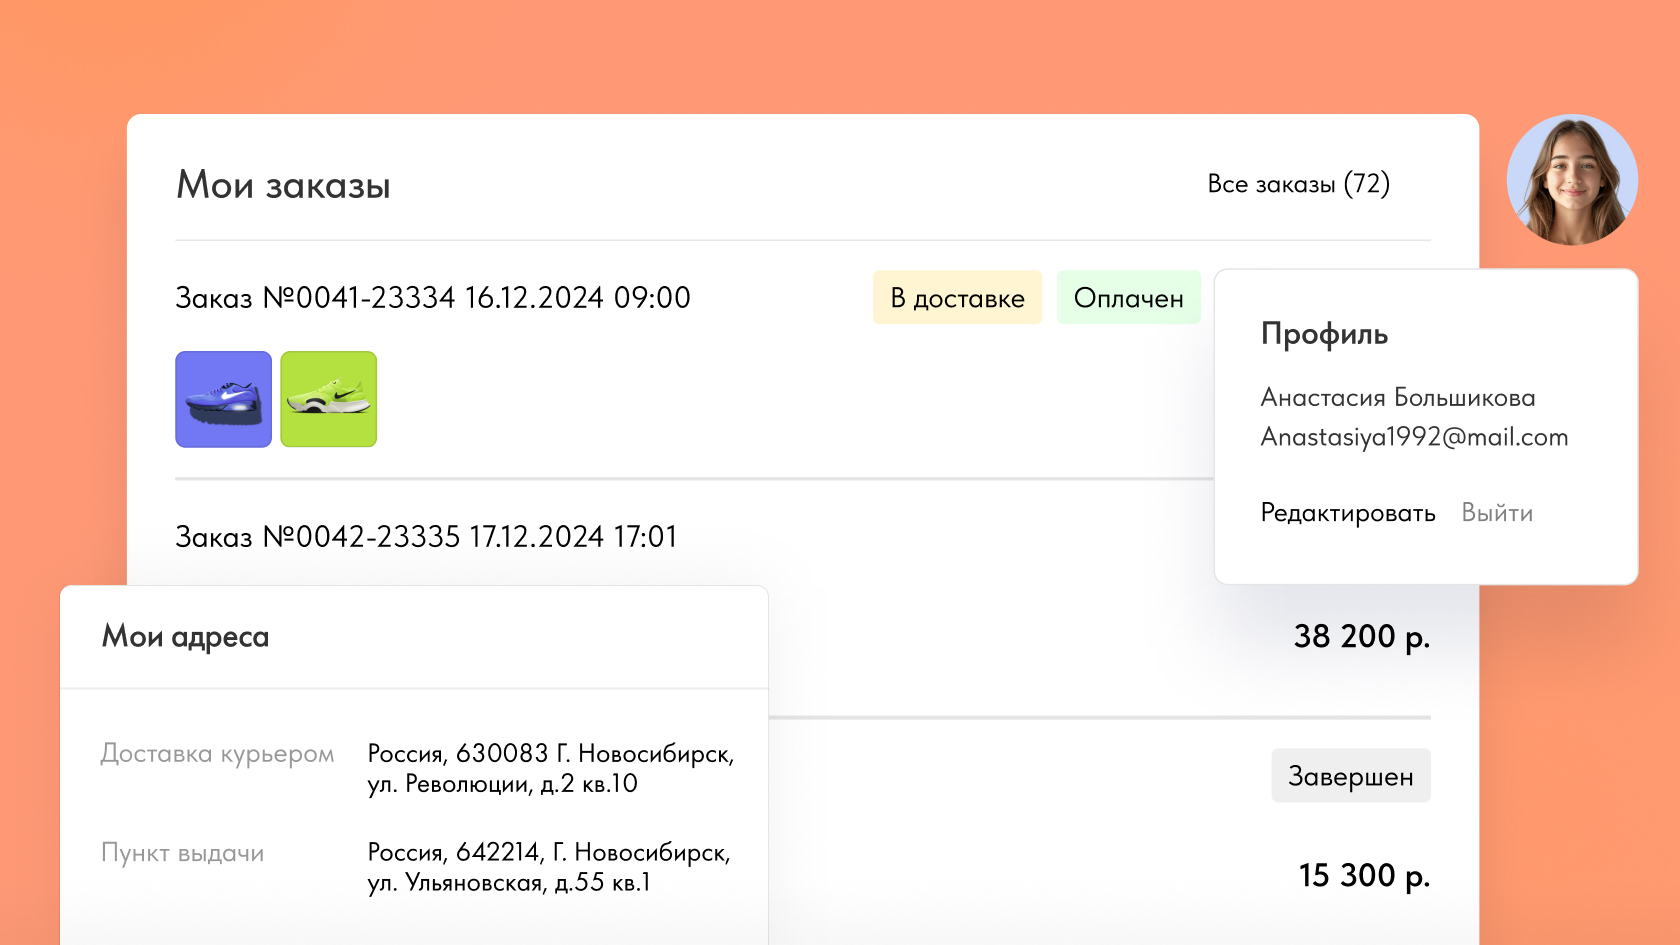Image resolution: width=1680 pixels, height=945 pixels.
Task: Click the Оплачен status badge
Action: (x=1128, y=298)
